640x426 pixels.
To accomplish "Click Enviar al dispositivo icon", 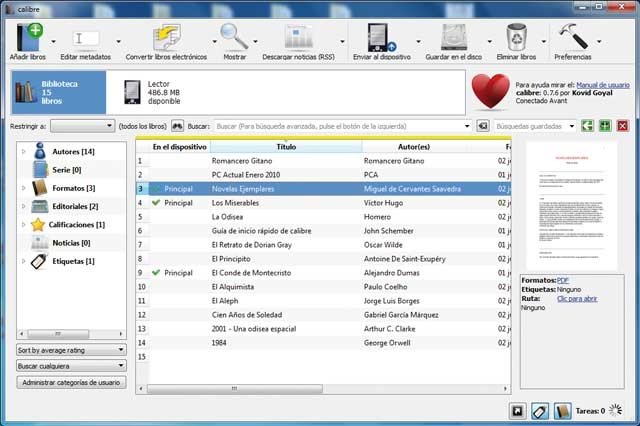I will click(381, 38).
